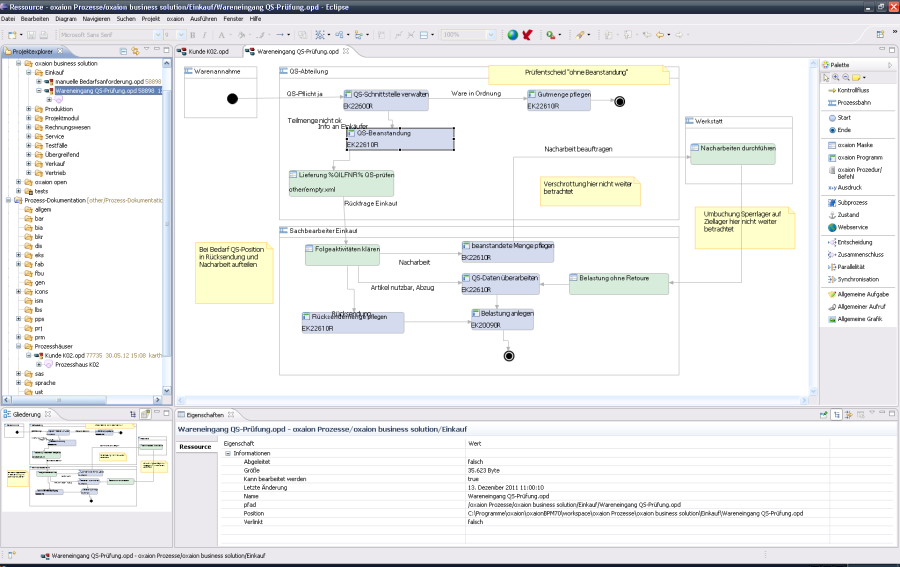Viewport: 900px width, 567px height.
Task: Choose the Subprozess palette tool
Action: coord(848,203)
